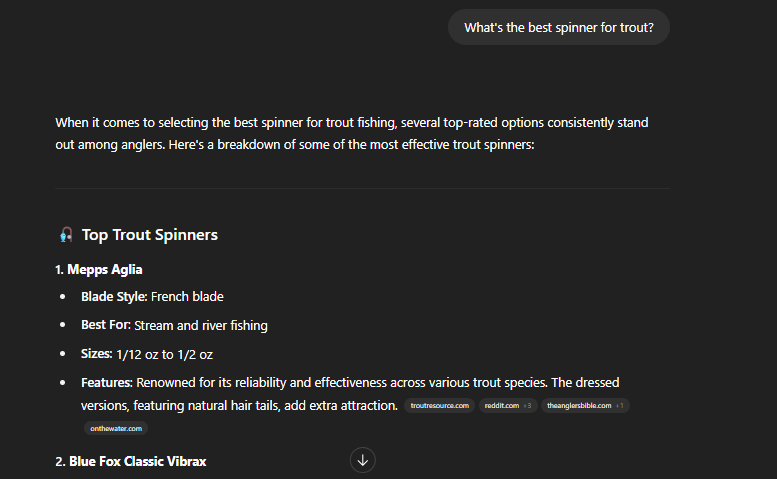Select the Blue Fox Classic Vibrax heading

pos(137,461)
